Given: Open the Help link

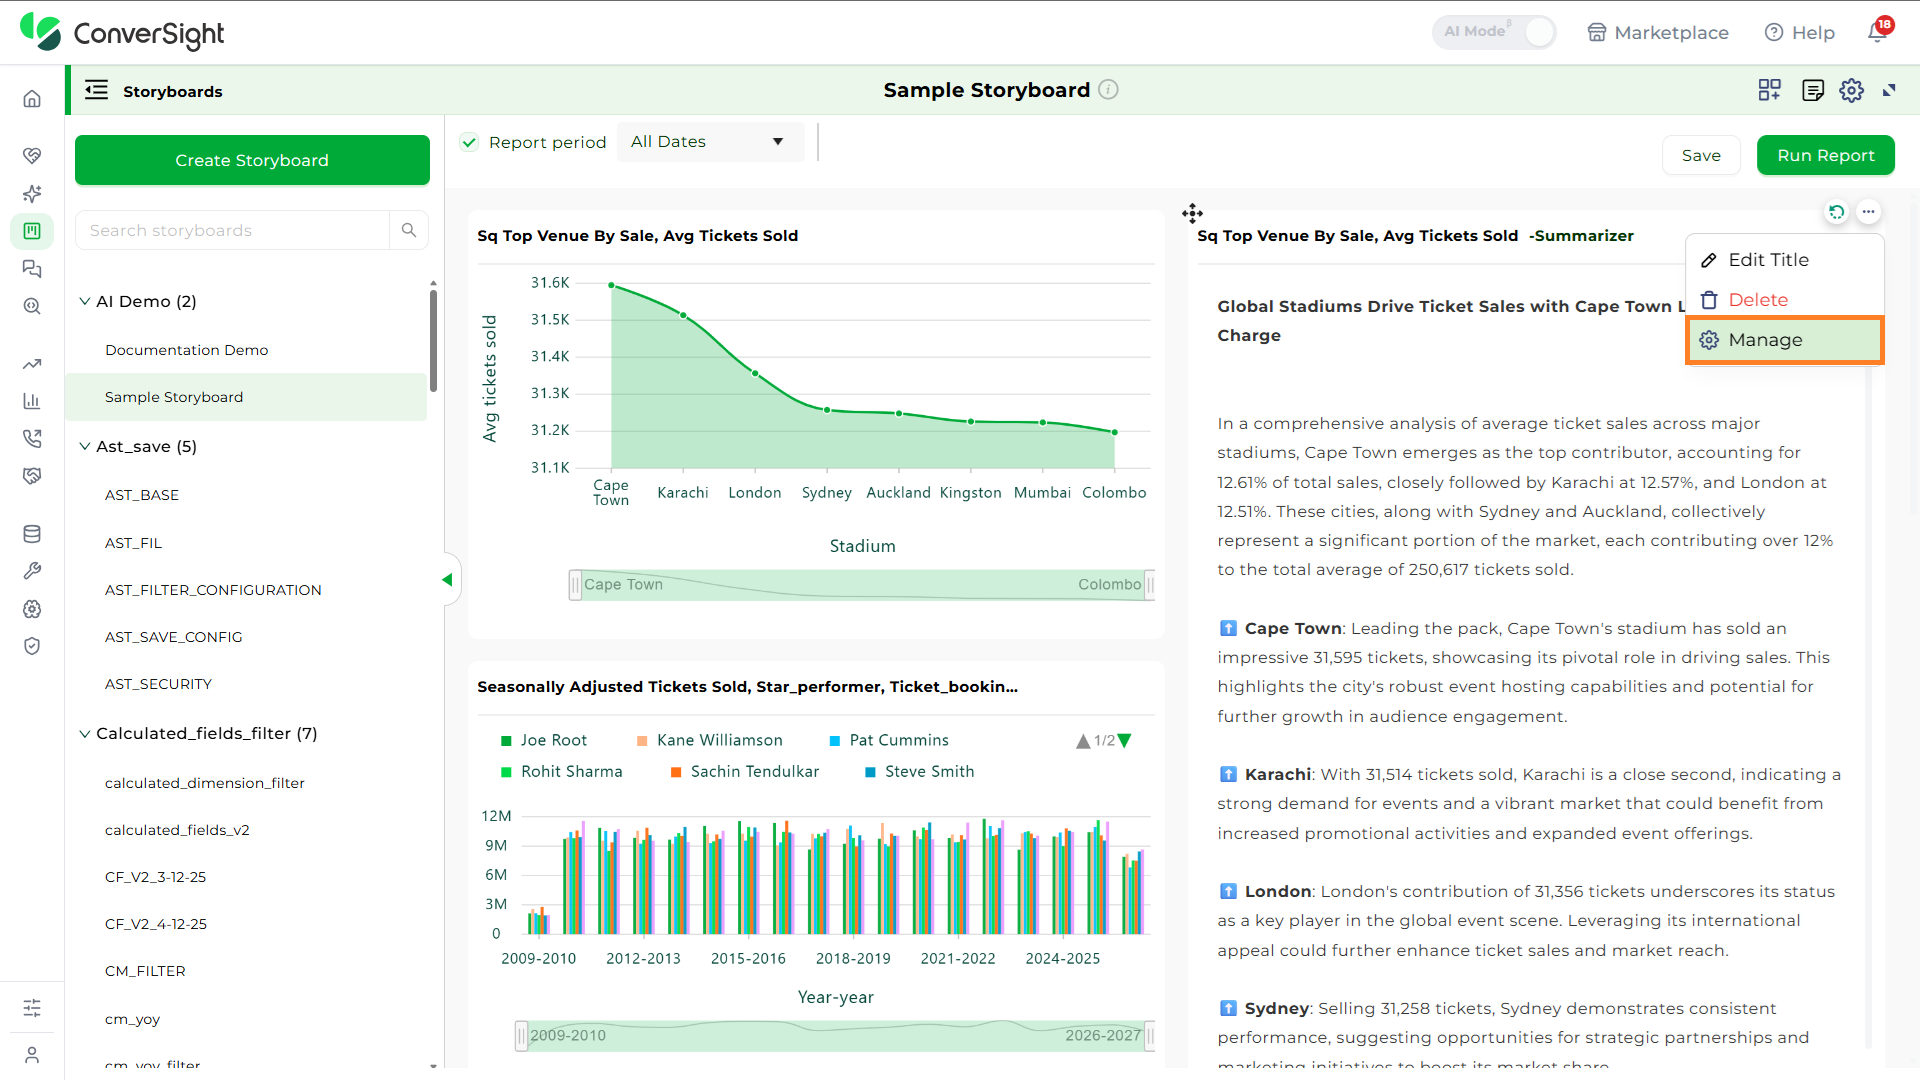Looking at the screenshot, I should 1799,33.
